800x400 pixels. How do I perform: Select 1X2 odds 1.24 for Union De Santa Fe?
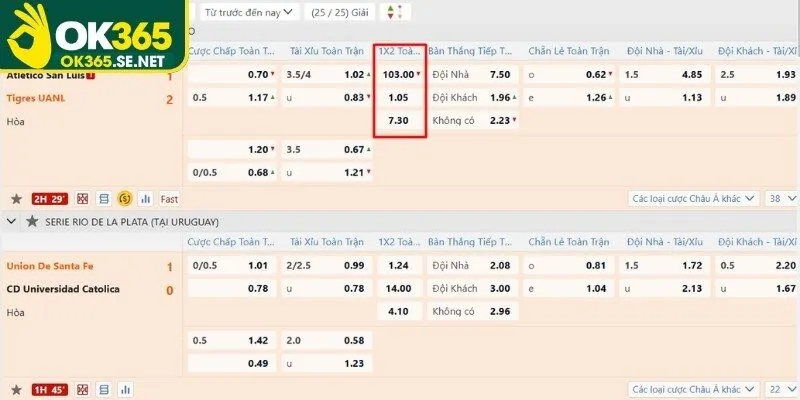coord(400,265)
